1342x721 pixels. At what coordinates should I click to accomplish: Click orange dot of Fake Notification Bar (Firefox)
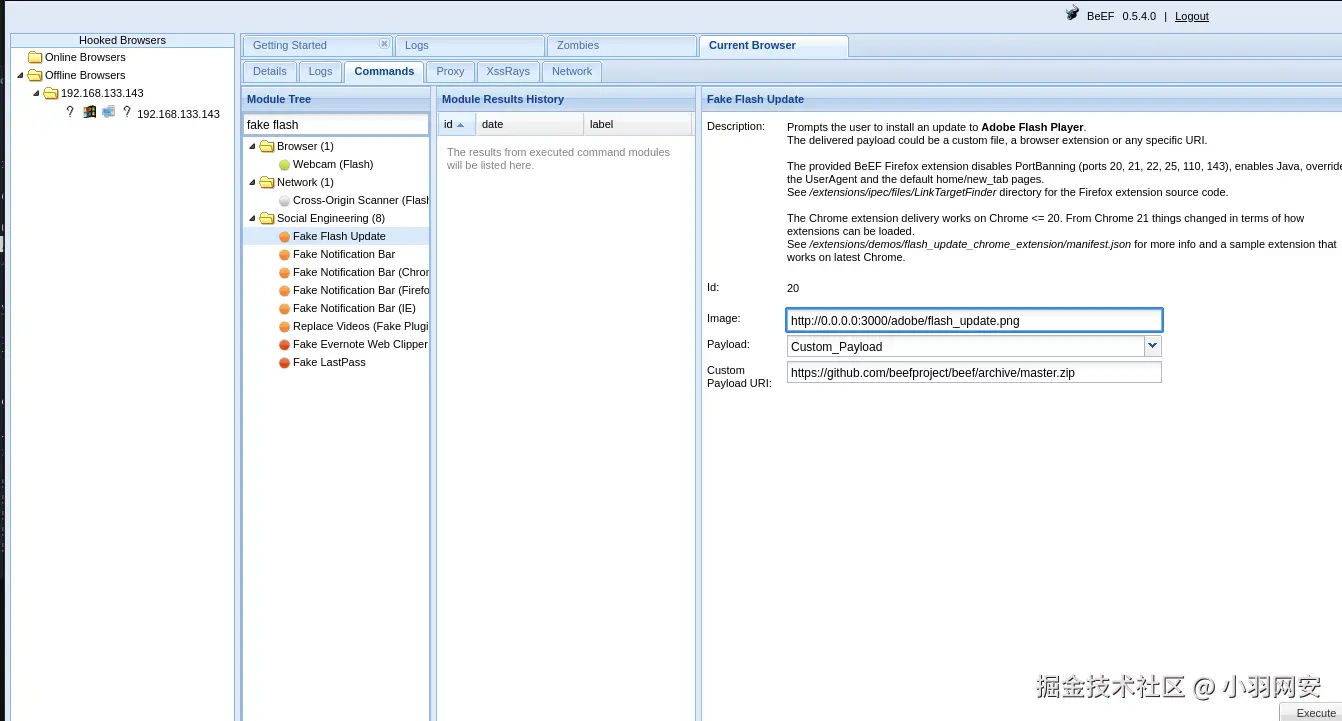tap(284, 290)
